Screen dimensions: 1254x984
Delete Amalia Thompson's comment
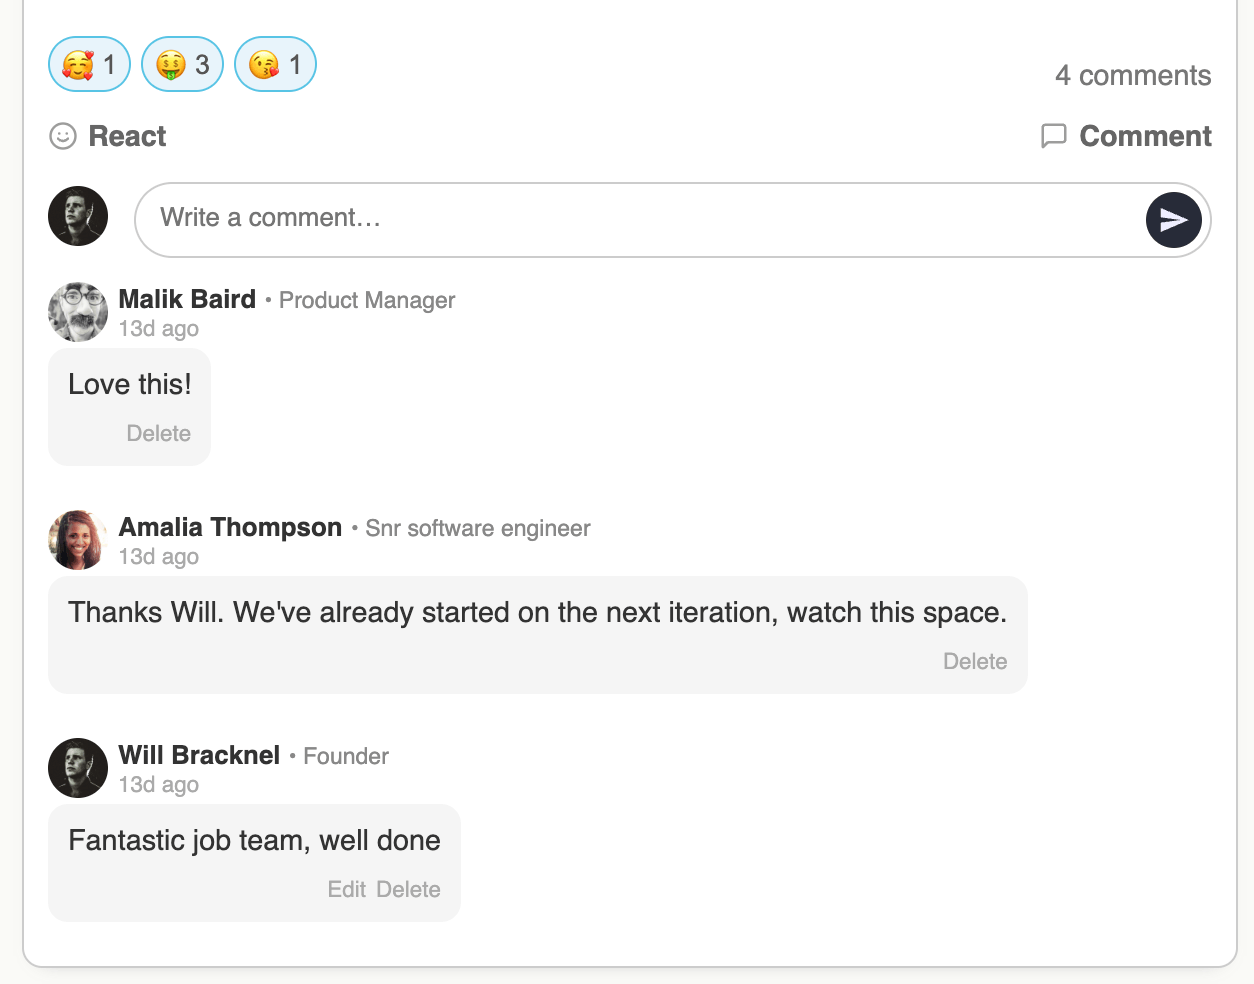coord(974,661)
